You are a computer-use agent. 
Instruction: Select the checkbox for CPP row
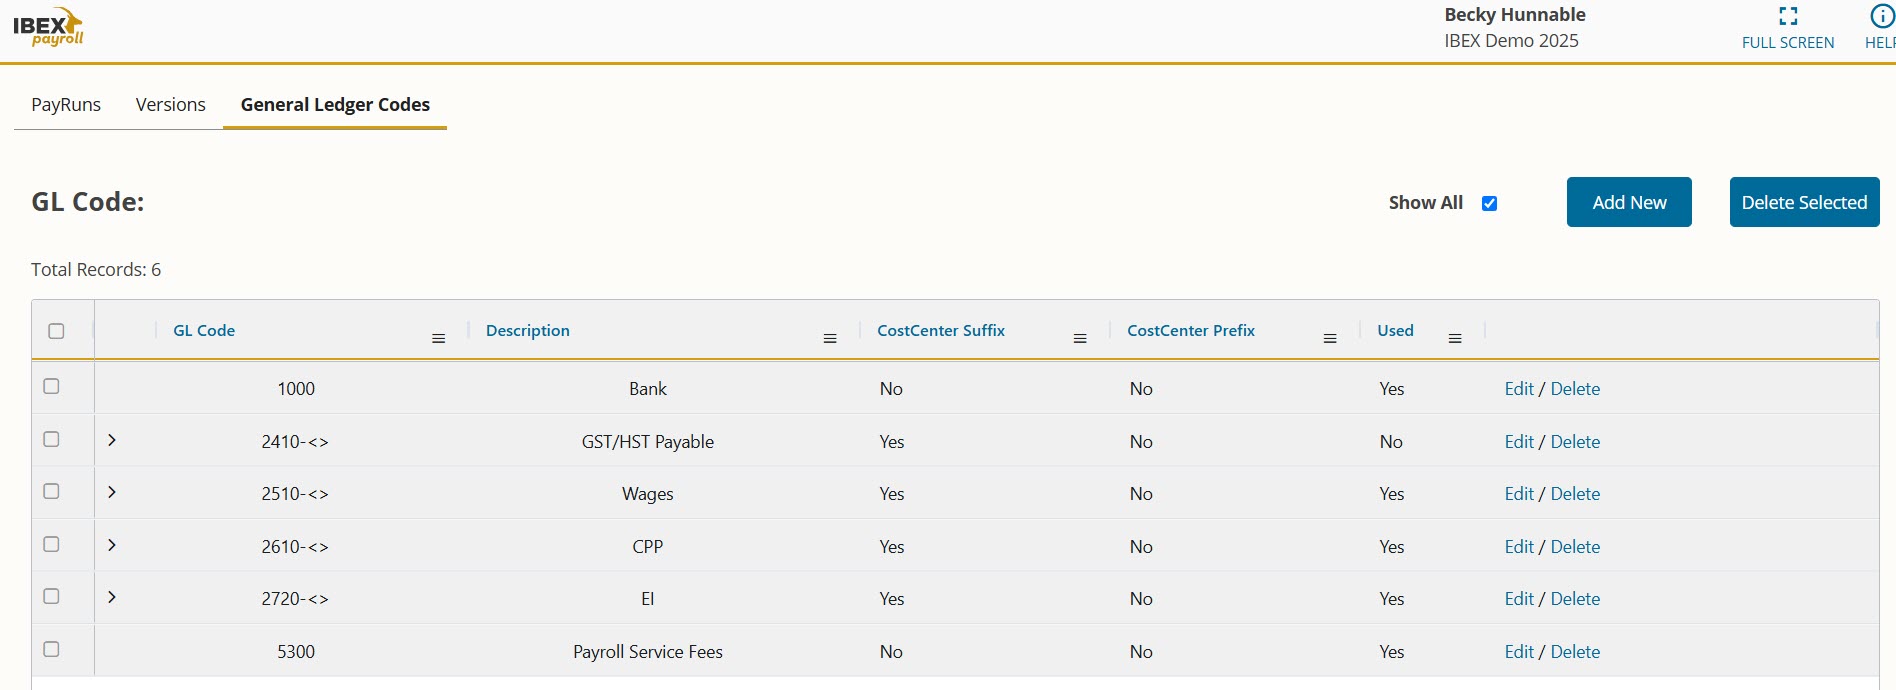(52, 544)
